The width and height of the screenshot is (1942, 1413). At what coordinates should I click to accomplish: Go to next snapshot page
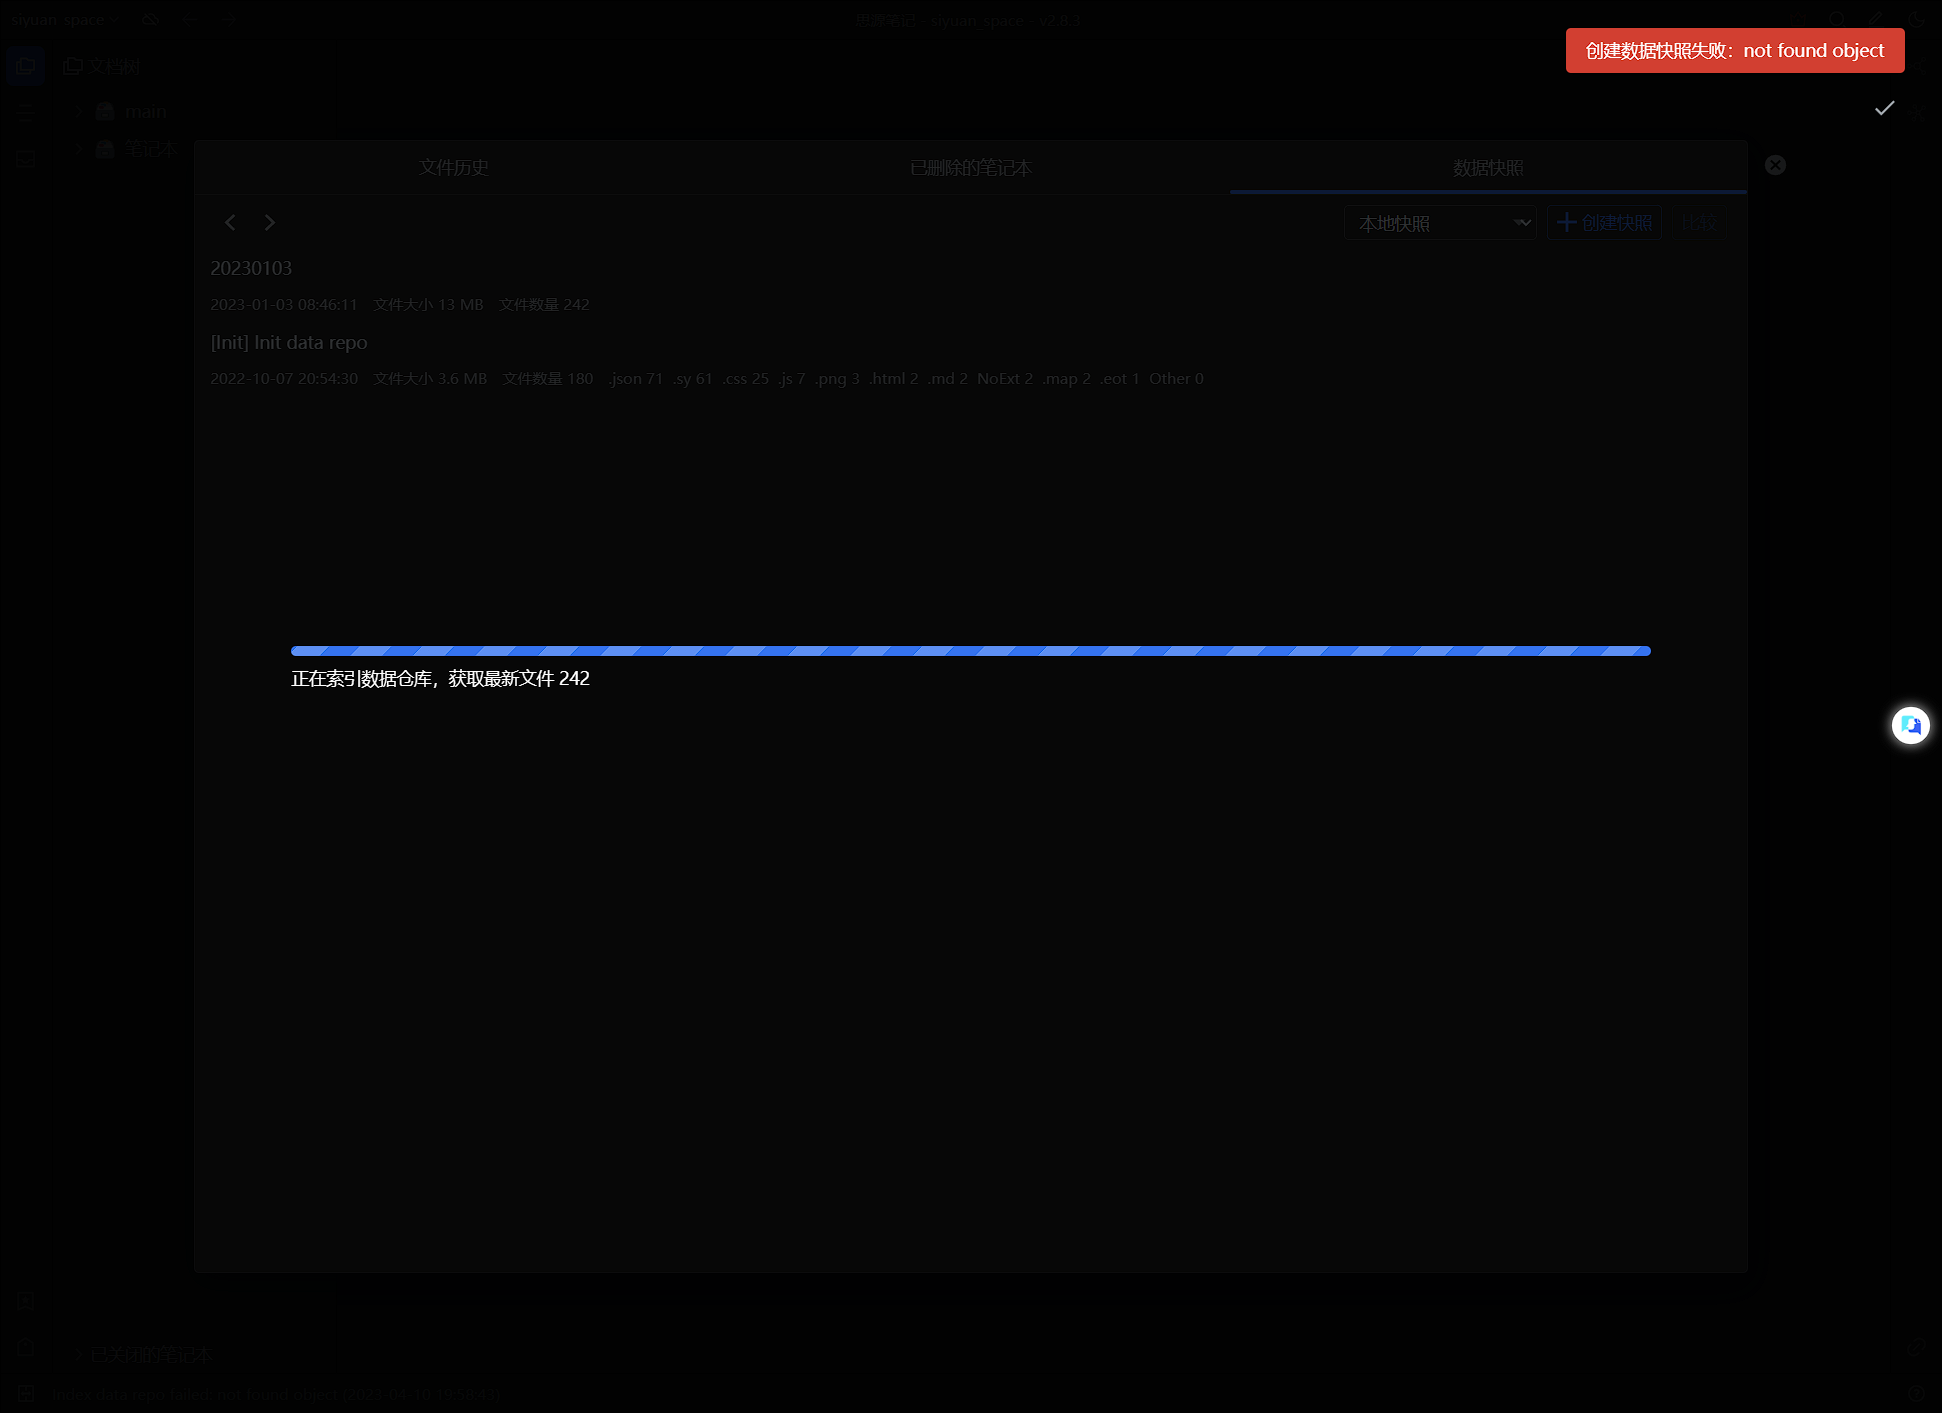coord(269,222)
